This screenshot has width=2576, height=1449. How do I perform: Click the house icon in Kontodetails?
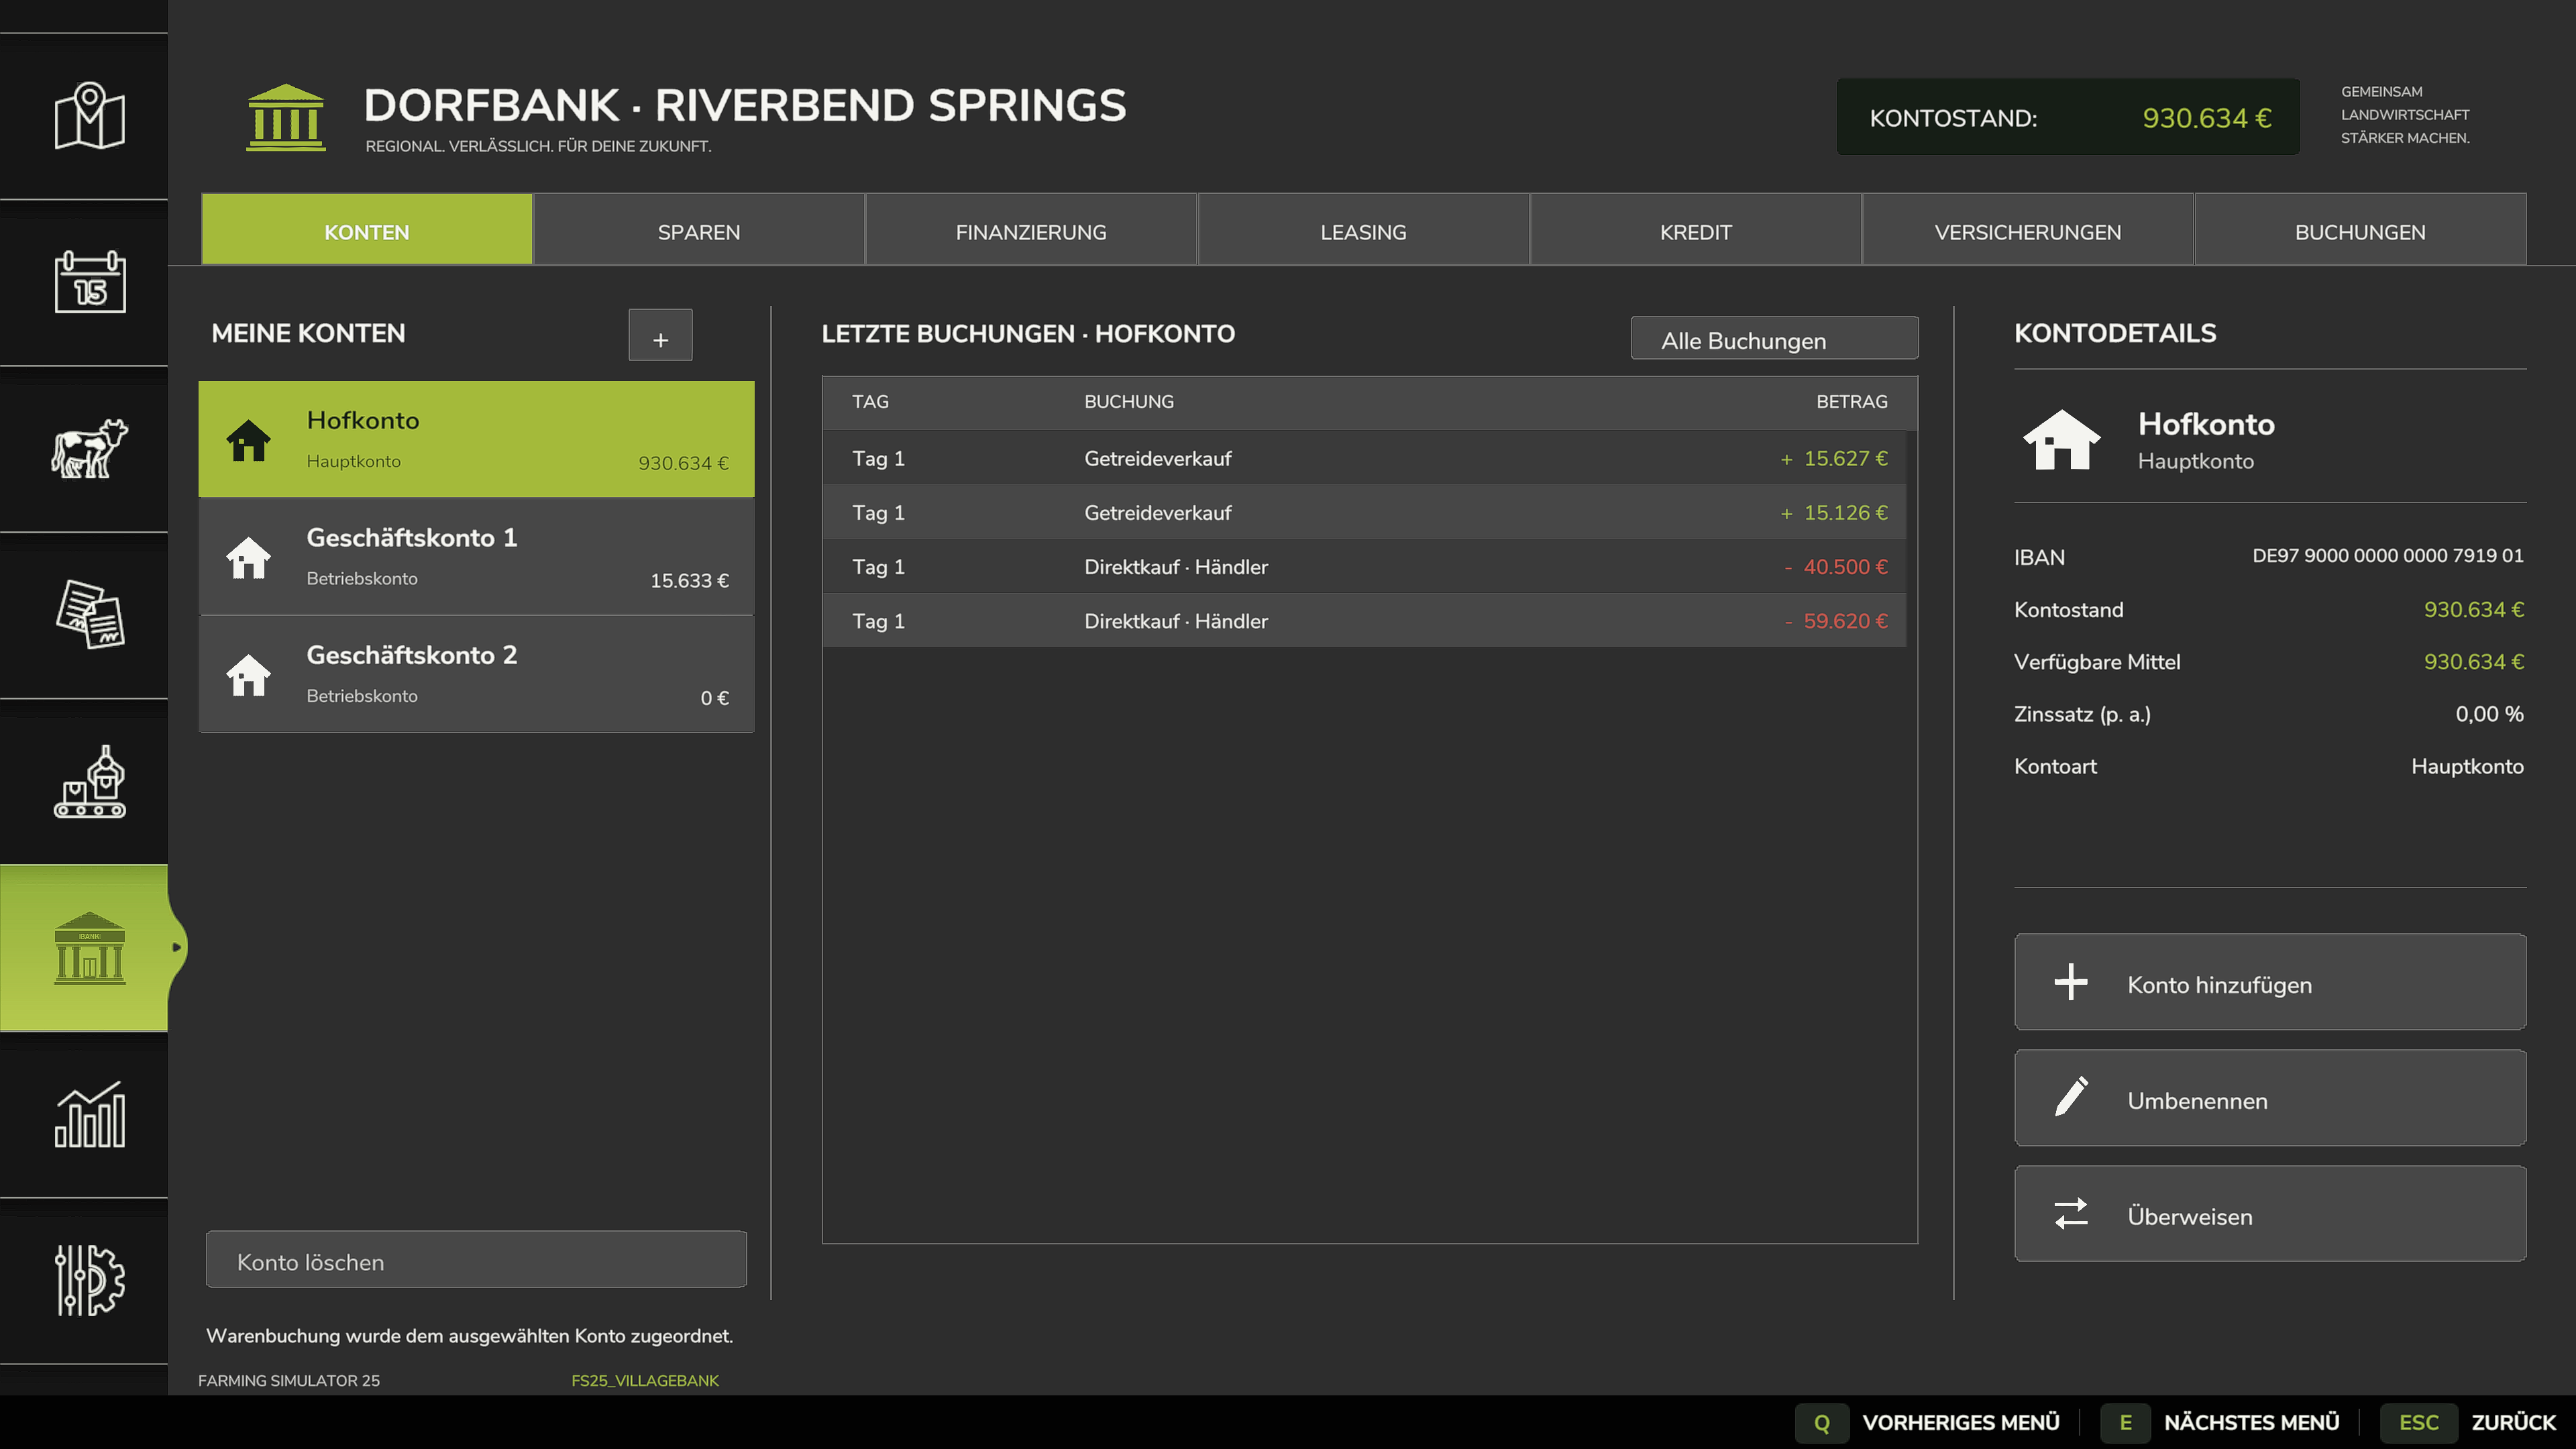tap(2061, 439)
